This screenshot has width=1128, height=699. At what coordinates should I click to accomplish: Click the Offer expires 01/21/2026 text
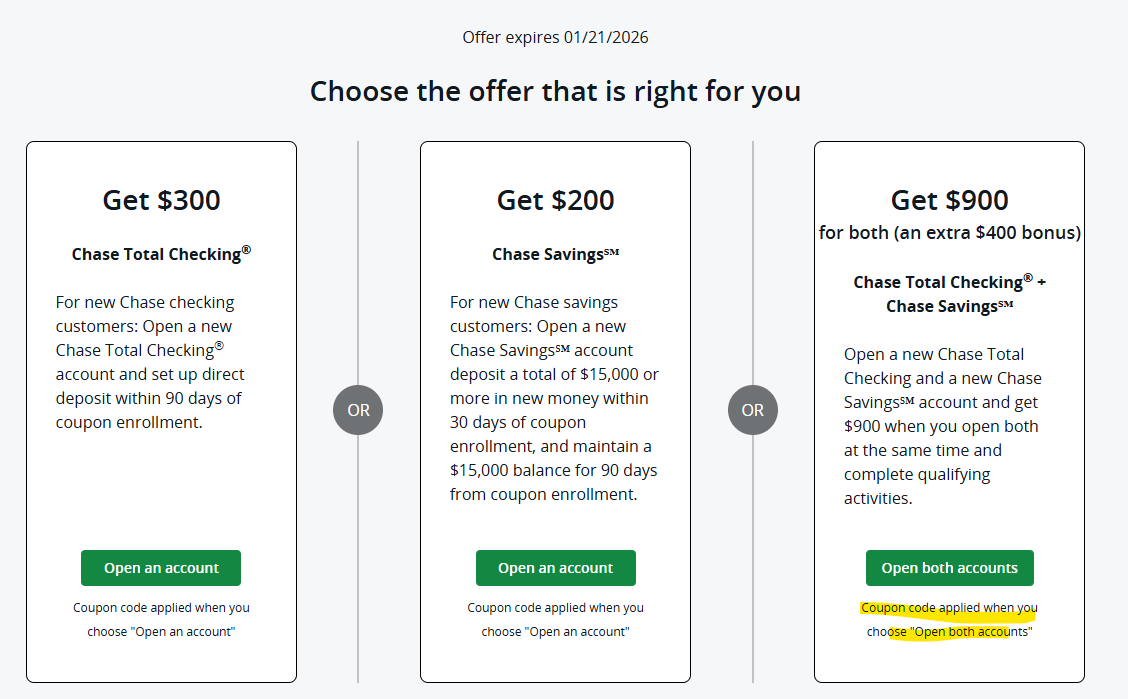(555, 38)
